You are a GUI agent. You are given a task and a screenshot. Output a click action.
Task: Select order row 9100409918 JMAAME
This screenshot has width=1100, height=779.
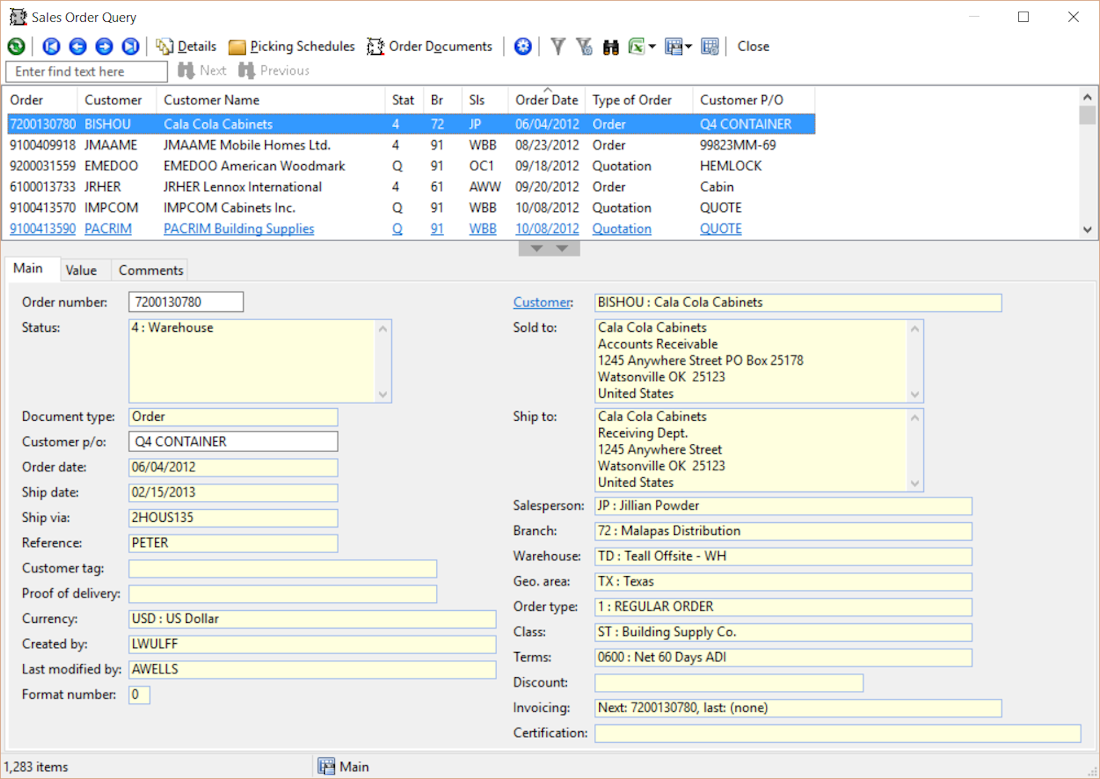click(x=410, y=145)
